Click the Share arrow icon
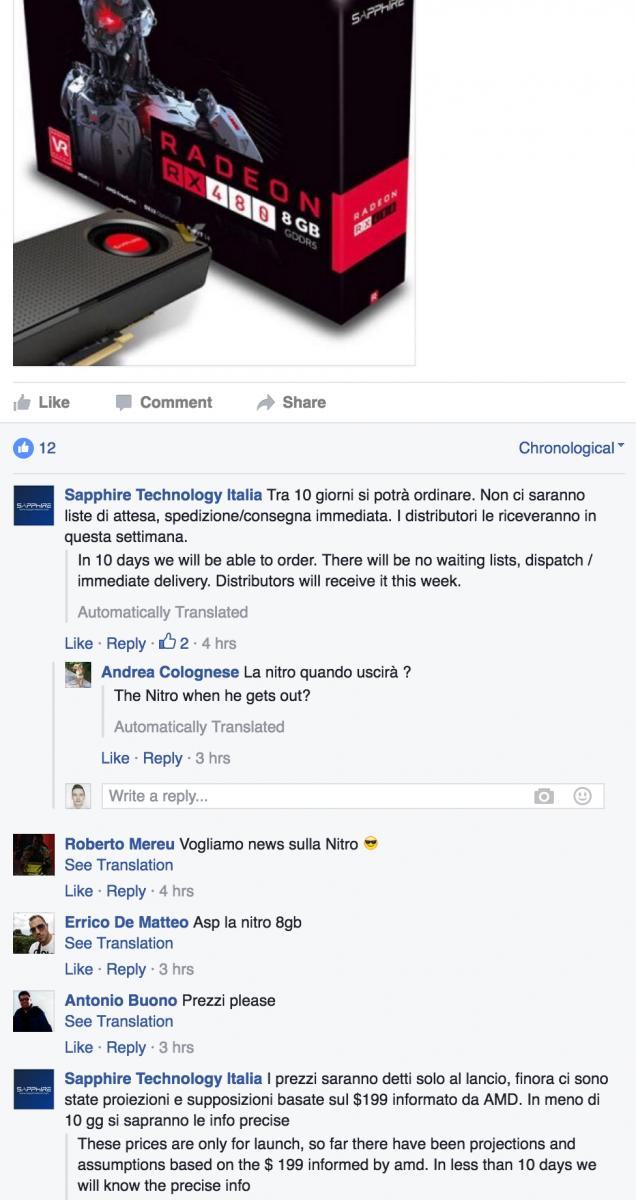Viewport: 636px width, 1200px height. tap(265, 402)
